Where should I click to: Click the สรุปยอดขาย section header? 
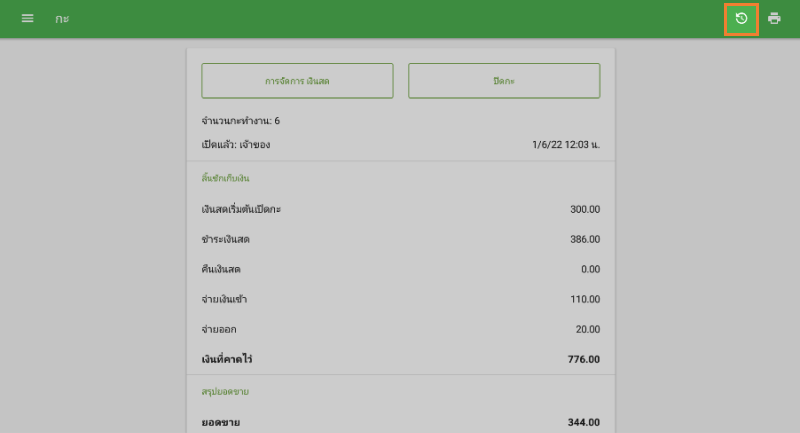click(x=224, y=392)
